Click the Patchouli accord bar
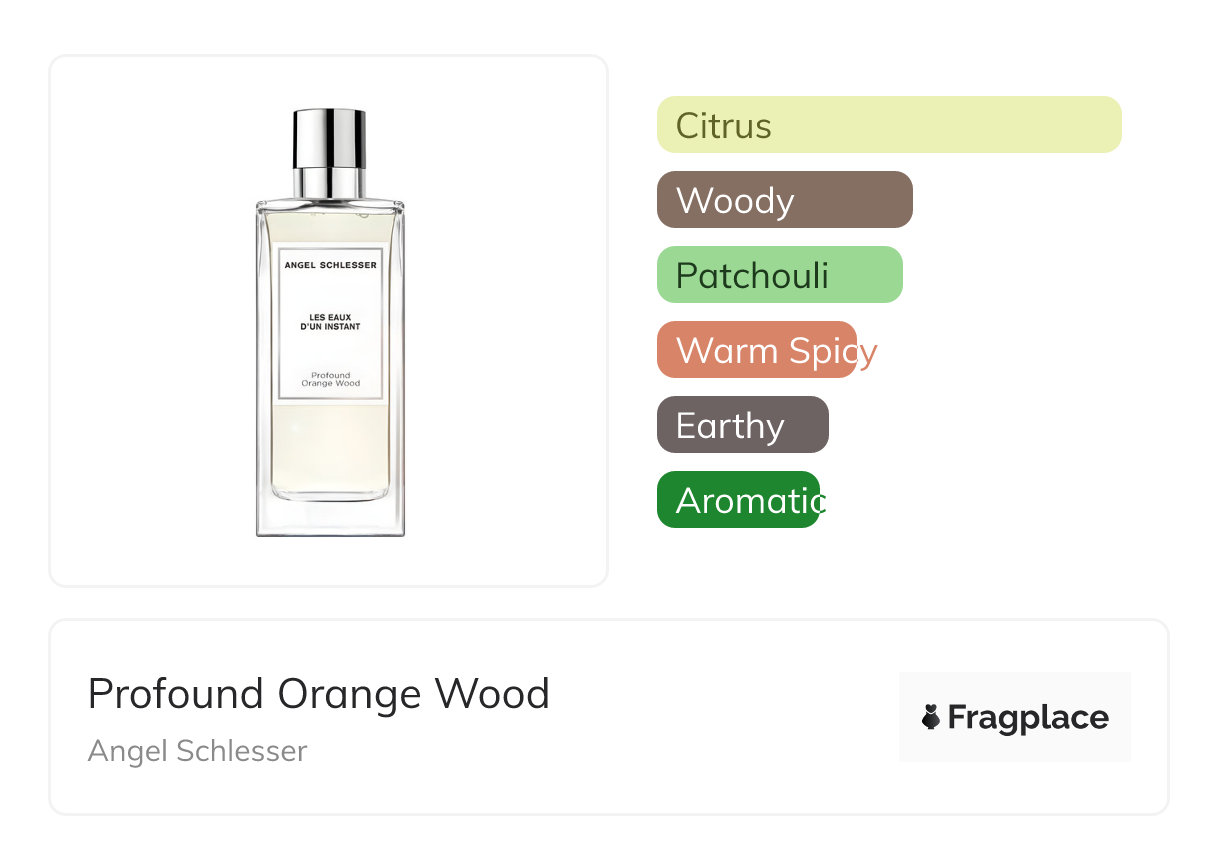1218x864 pixels. pos(779,275)
